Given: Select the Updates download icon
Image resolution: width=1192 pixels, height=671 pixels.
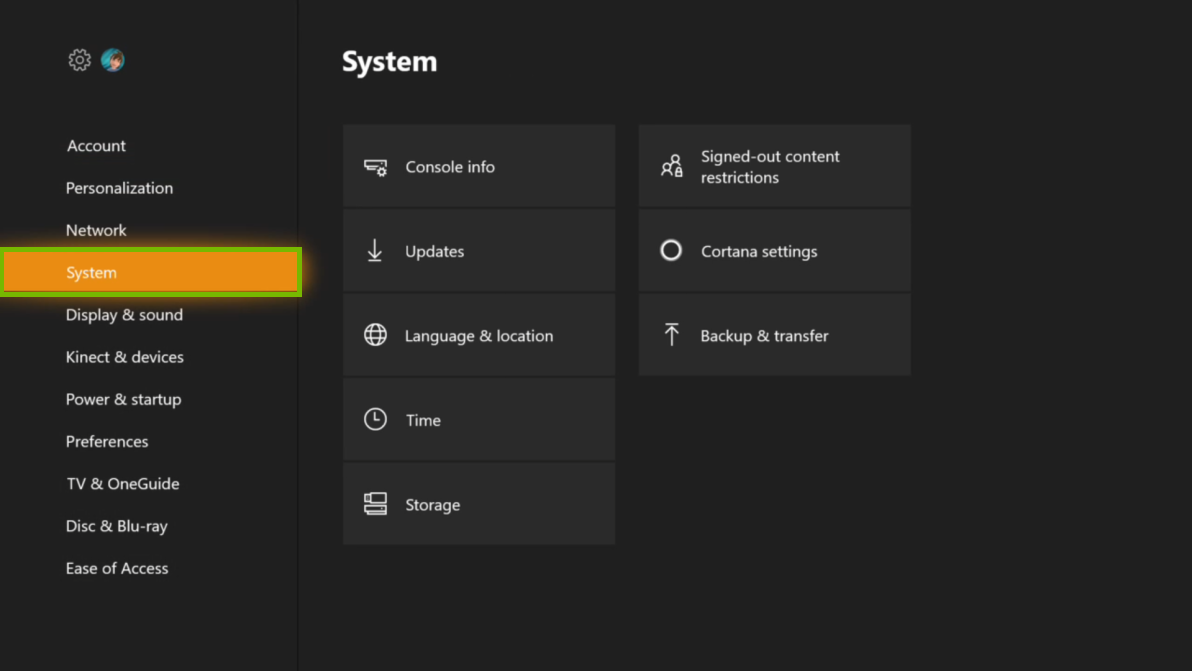Looking at the screenshot, I should tap(374, 251).
